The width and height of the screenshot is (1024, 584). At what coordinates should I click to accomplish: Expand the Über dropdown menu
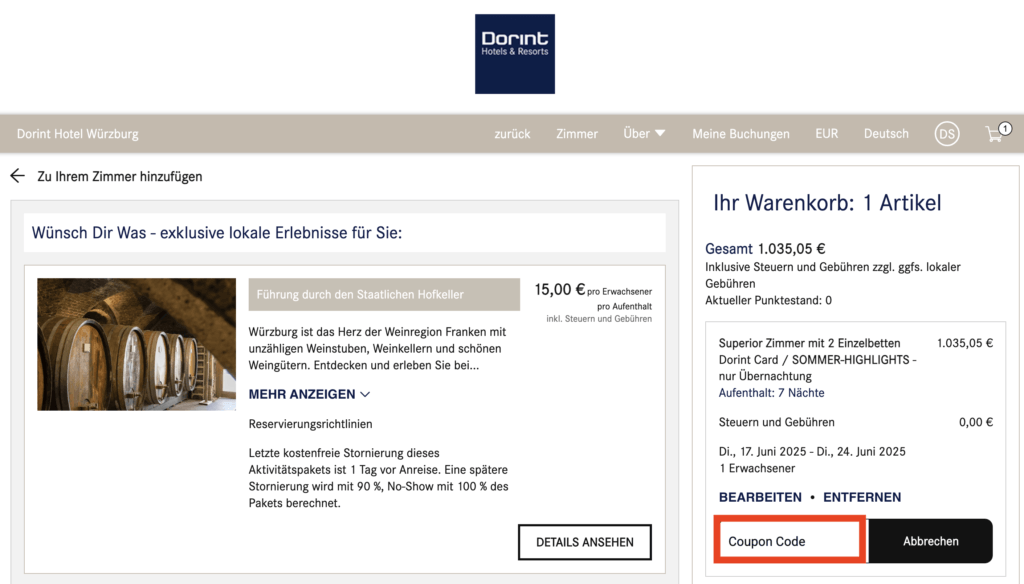644,133
